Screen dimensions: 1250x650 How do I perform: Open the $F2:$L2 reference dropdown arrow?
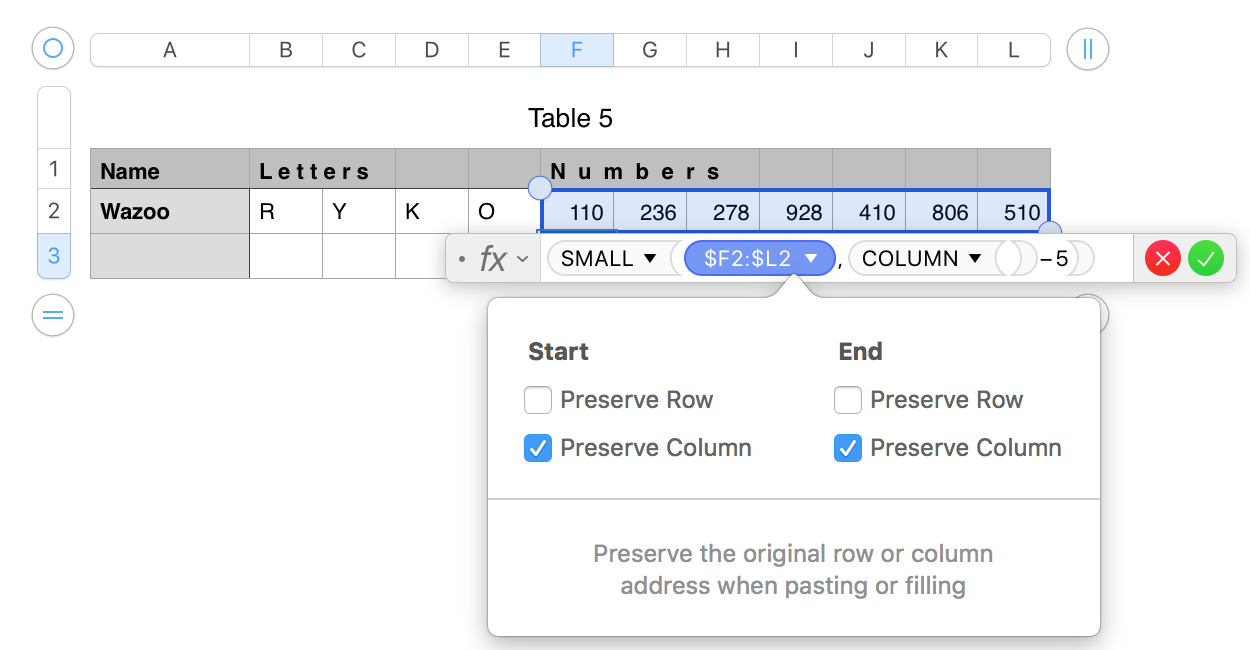point(812,259)
